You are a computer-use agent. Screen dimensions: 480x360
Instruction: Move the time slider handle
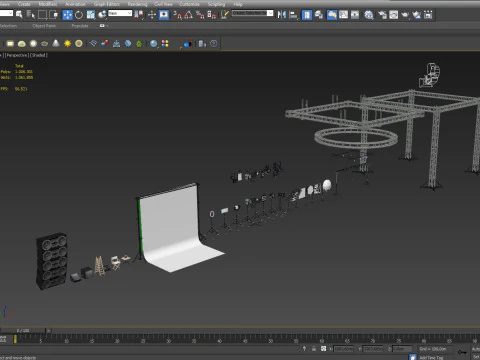(x=23, y=331)
